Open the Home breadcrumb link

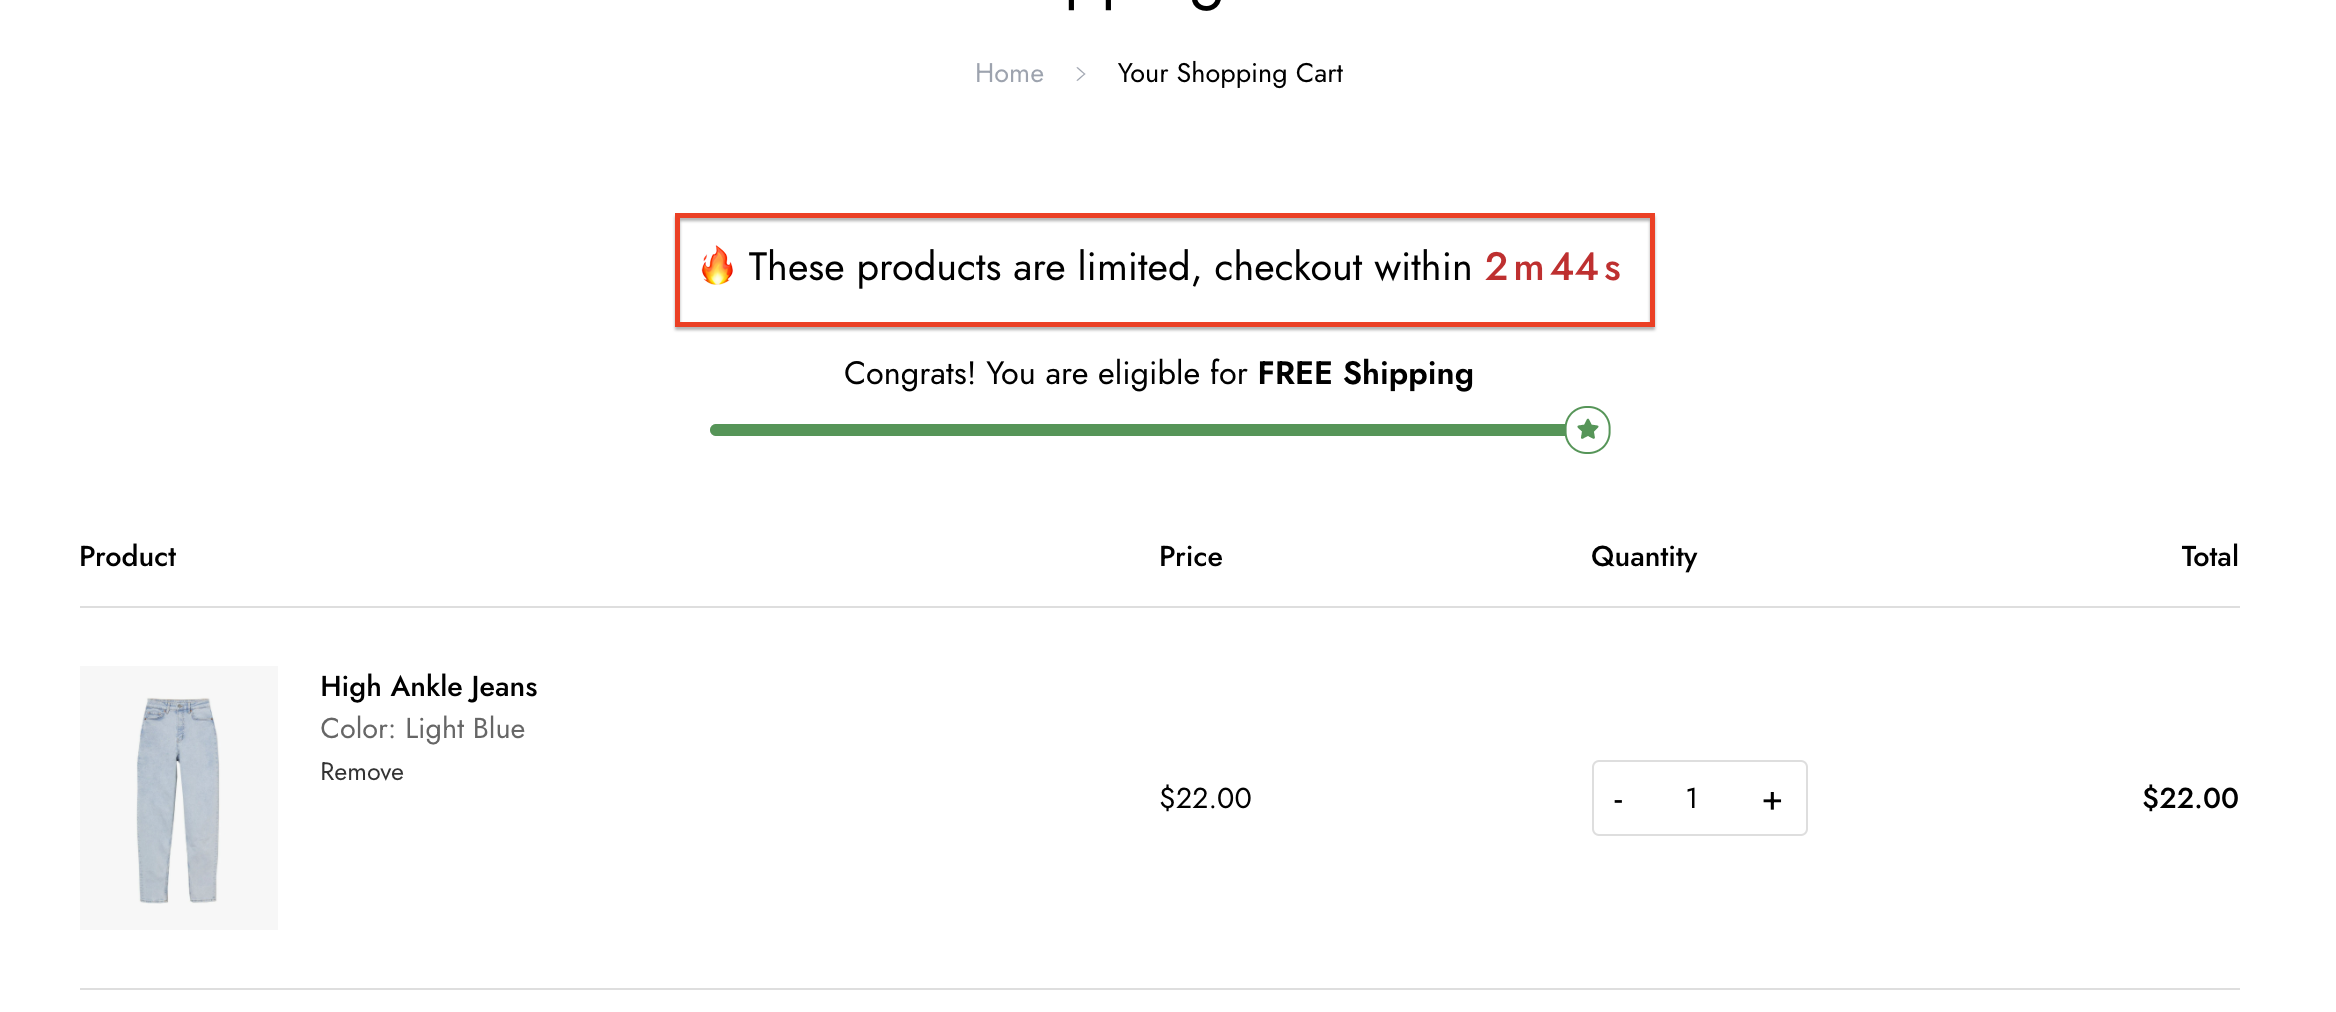pyautogui.click(x=1009, y=73)
